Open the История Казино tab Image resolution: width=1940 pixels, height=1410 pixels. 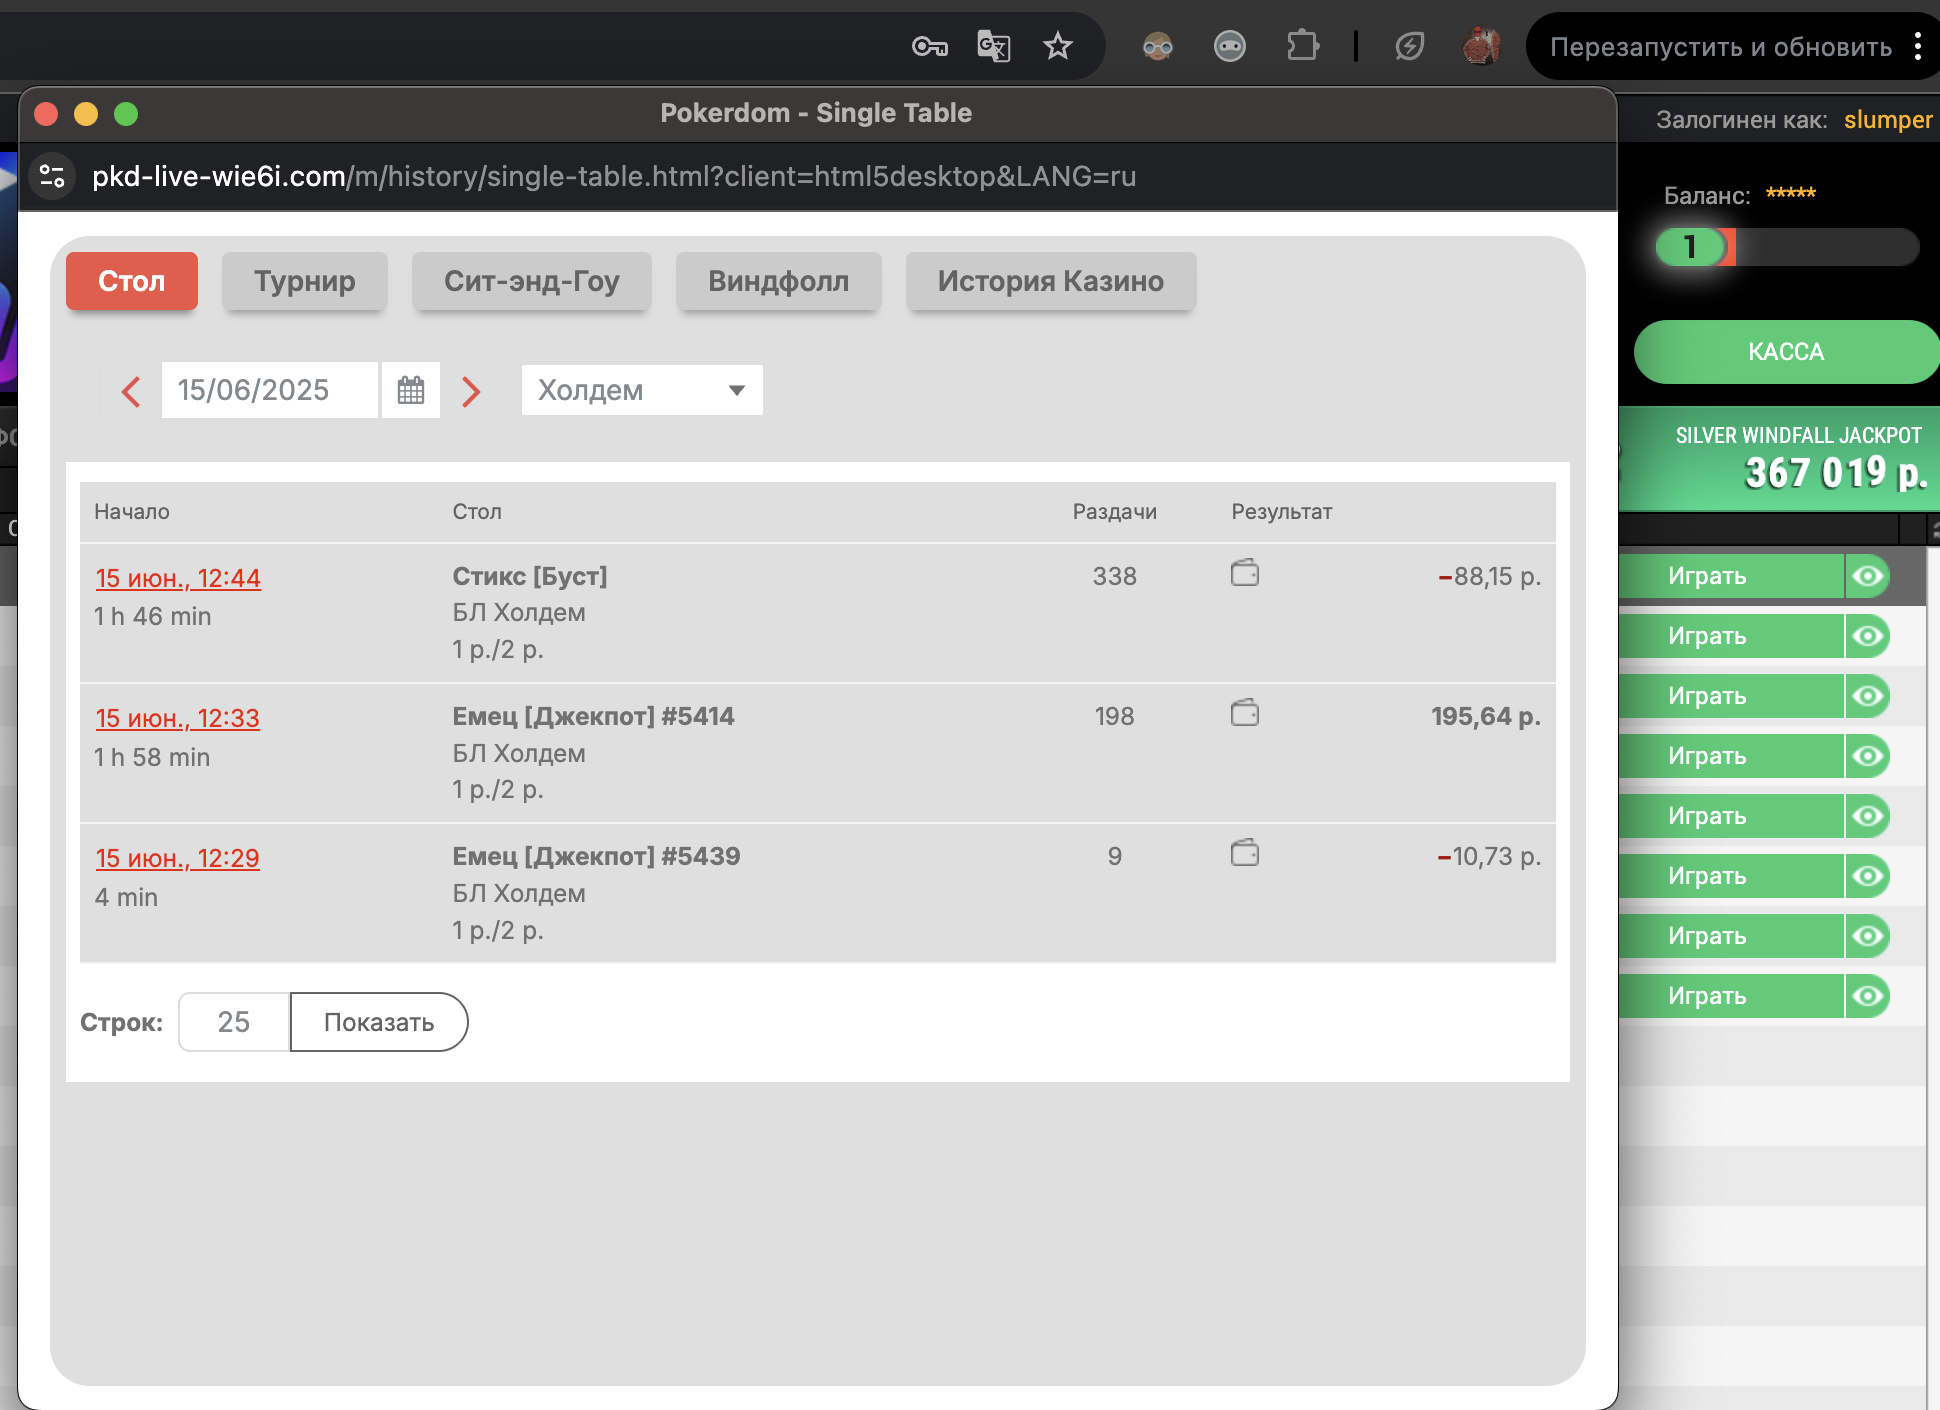(1051, 281)
